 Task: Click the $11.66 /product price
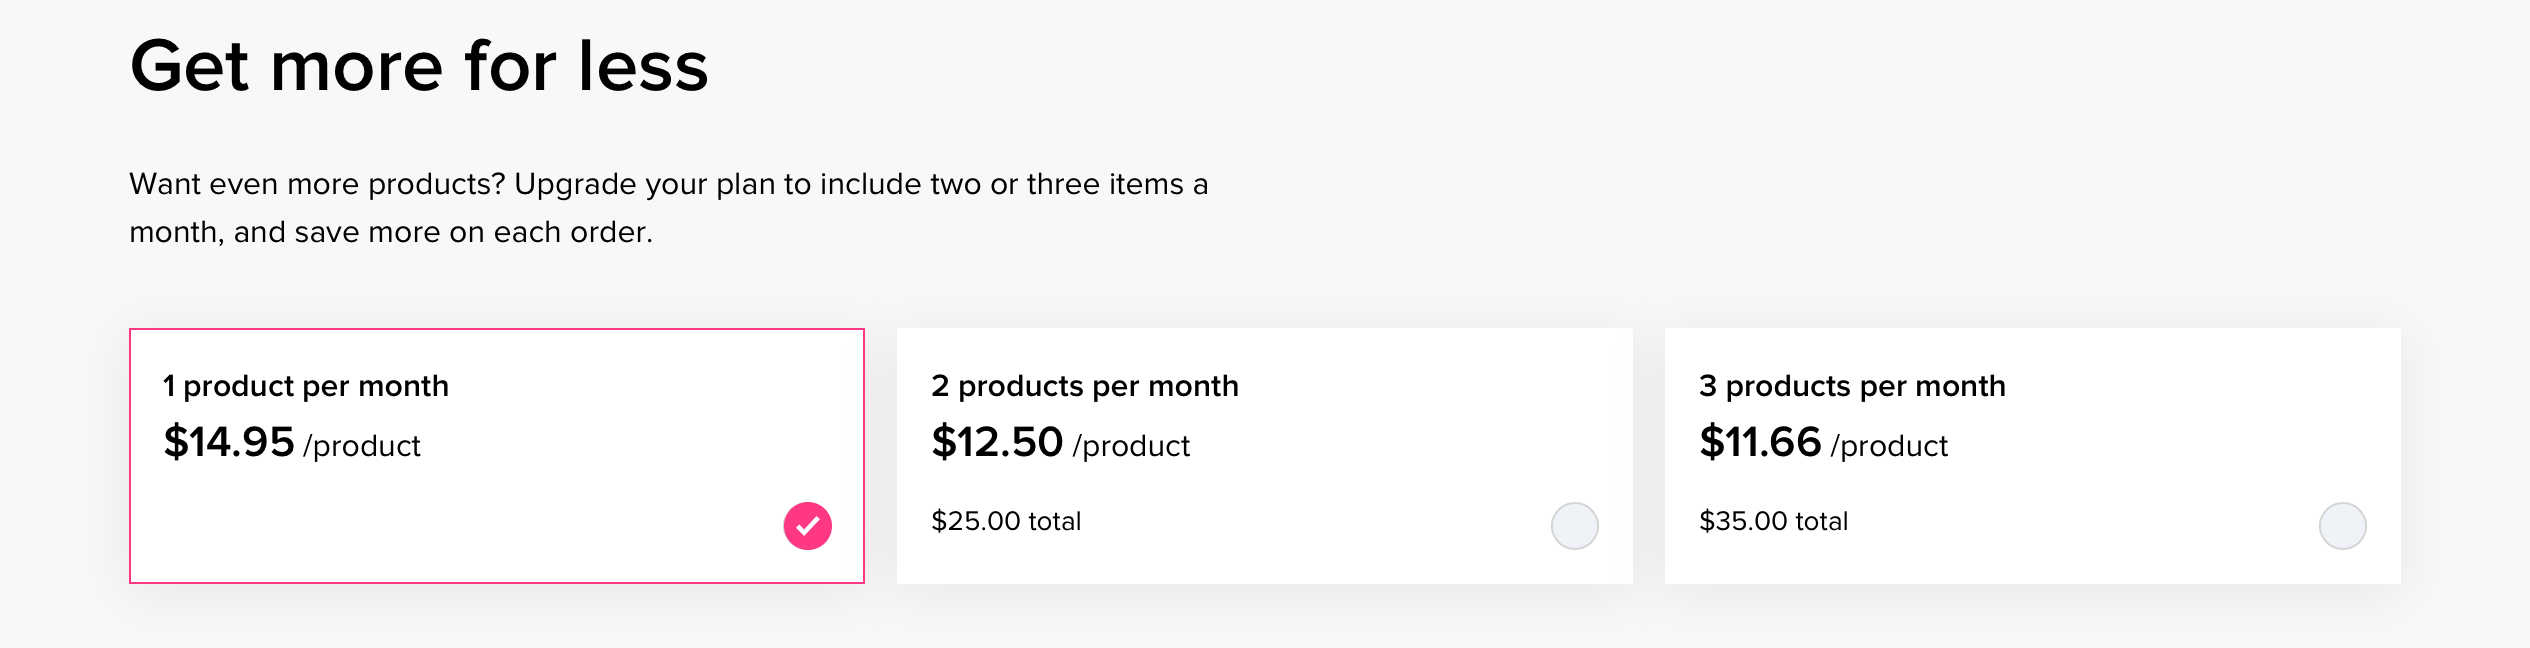pyautogui.click(x=1823, y=442)
